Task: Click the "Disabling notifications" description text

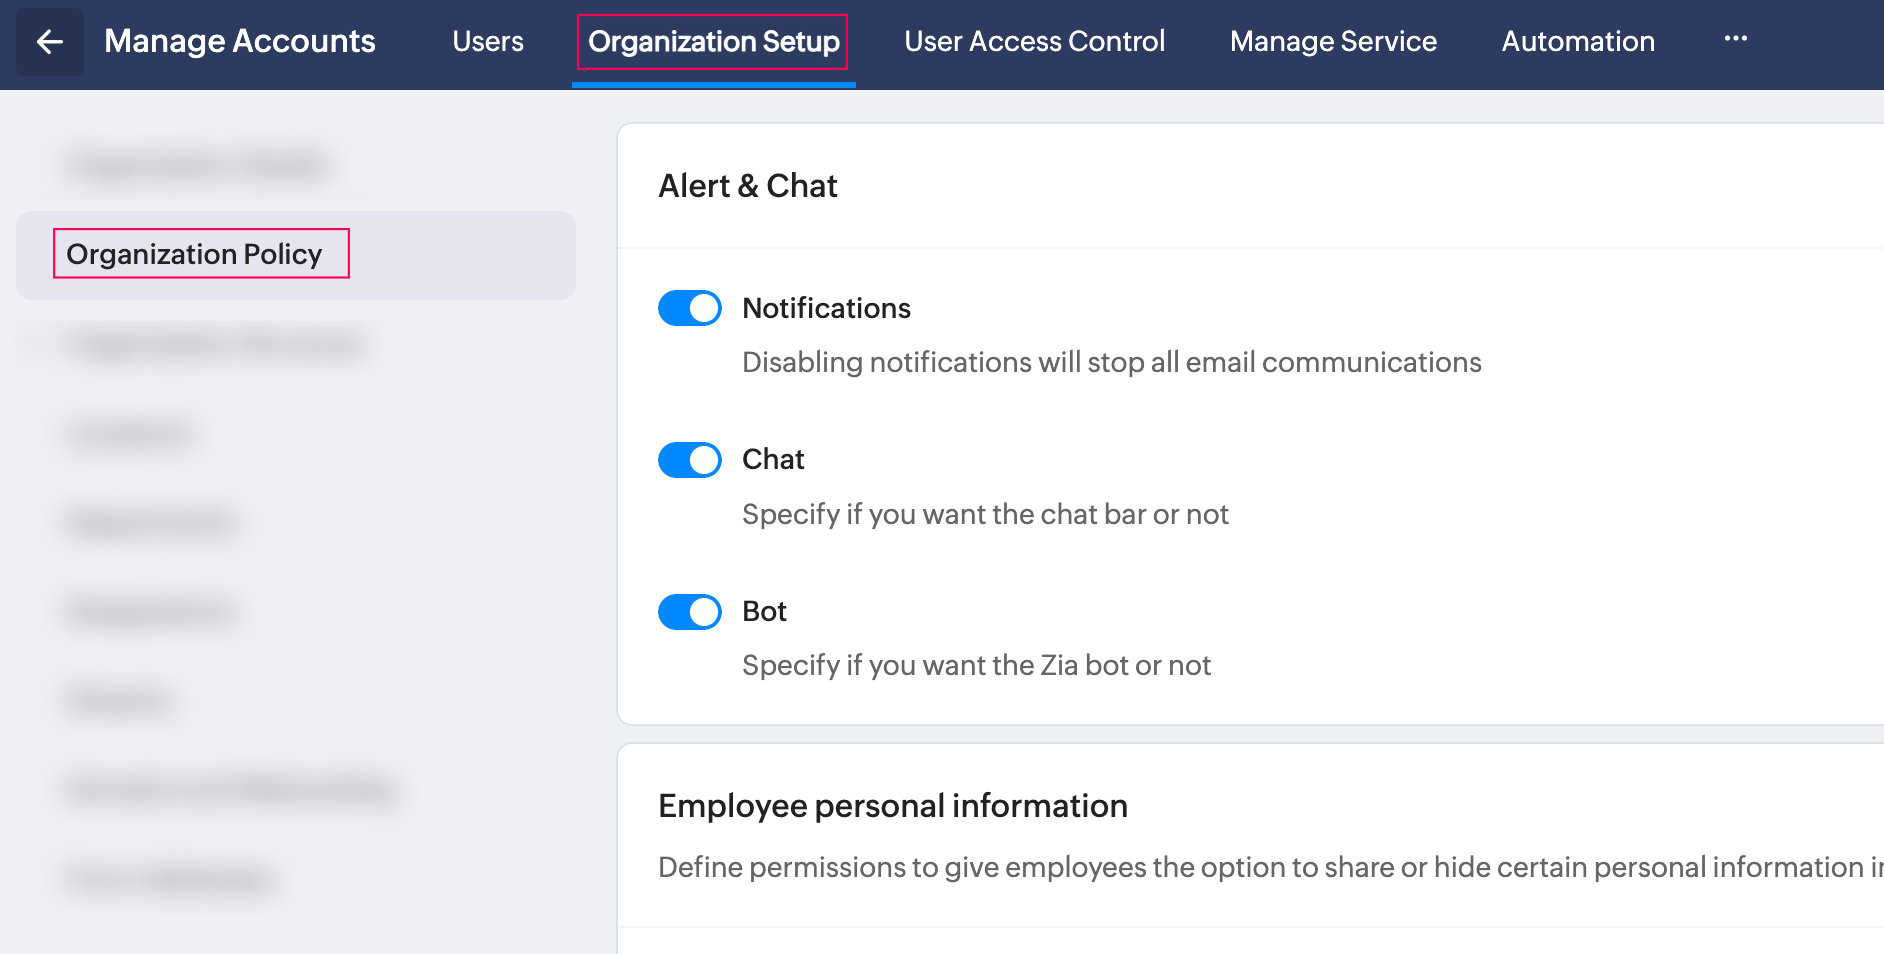Action: tap(1111, 362)
